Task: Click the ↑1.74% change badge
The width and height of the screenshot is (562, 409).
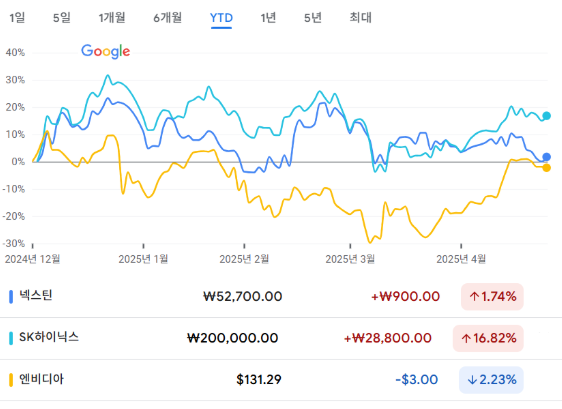Action: (x=492, y=296)
